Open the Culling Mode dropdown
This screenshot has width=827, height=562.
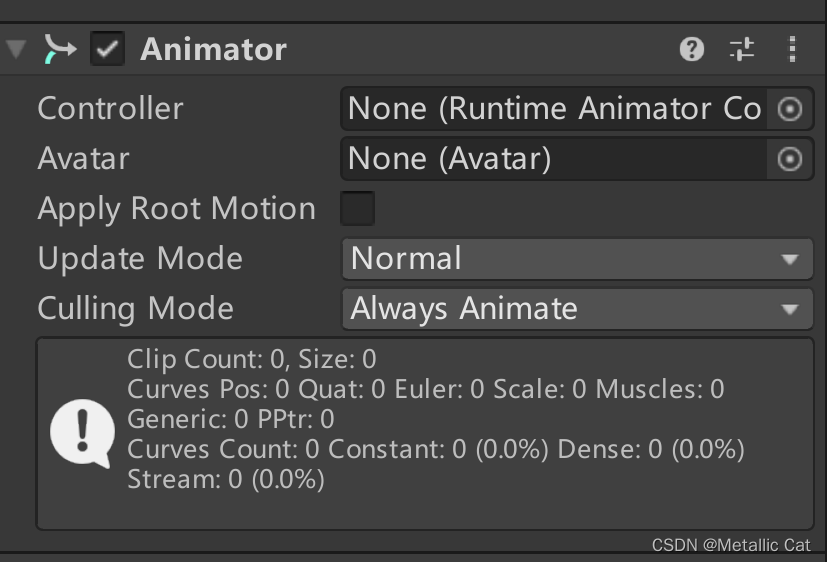pos(578,309)
